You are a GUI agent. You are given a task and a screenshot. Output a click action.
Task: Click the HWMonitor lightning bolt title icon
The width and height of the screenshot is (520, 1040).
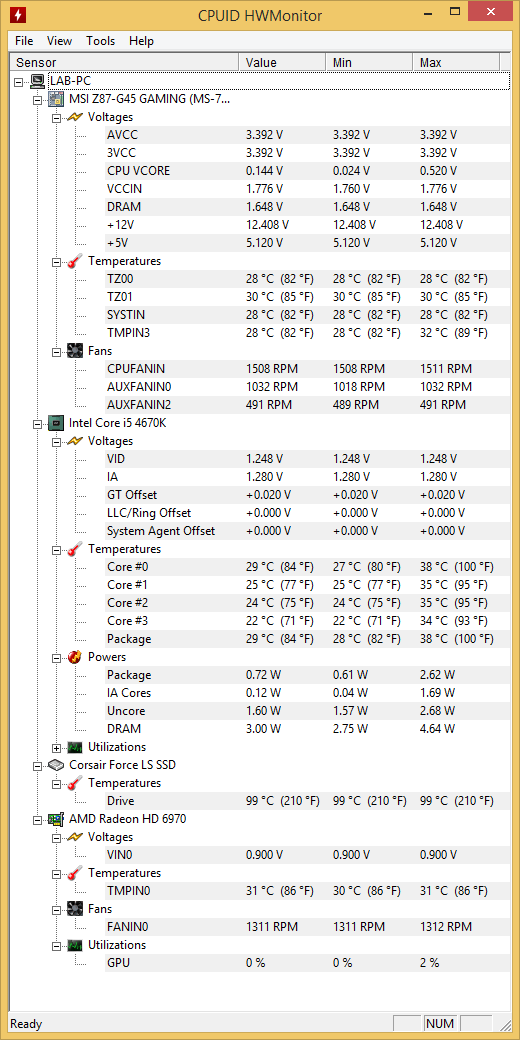[x=19, y=14]
